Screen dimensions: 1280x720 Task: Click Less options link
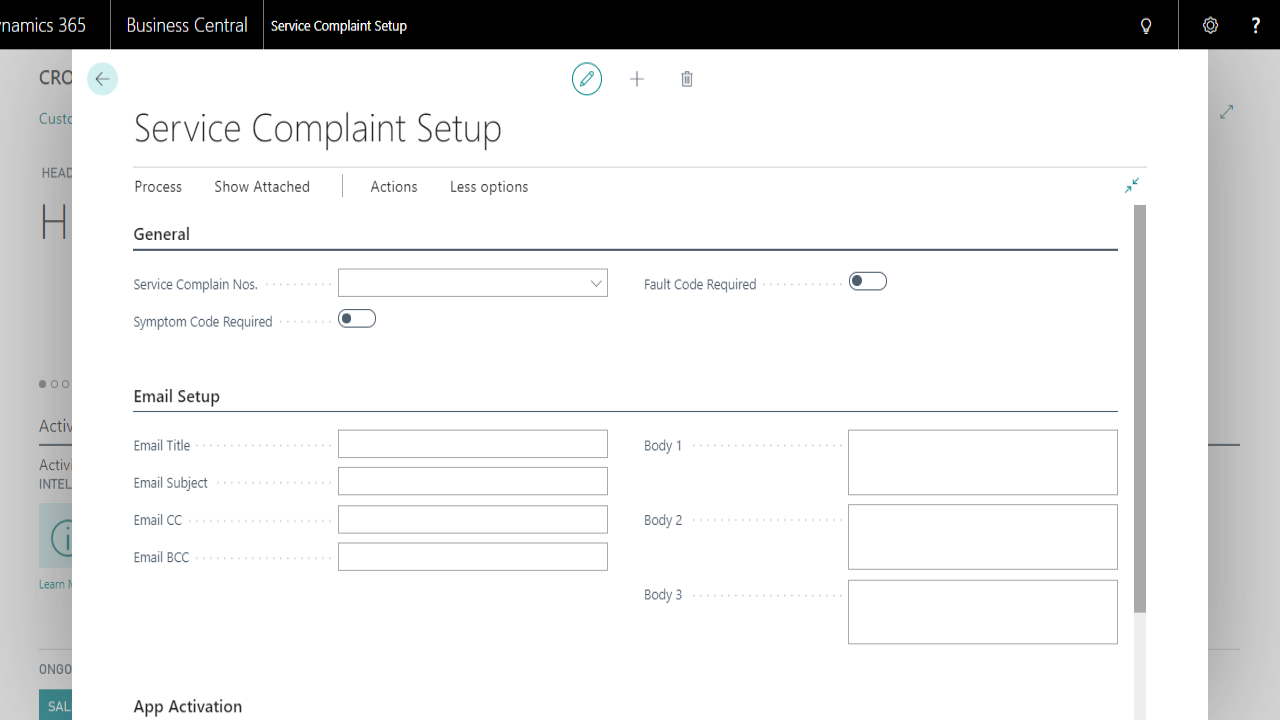coord(489,187)
